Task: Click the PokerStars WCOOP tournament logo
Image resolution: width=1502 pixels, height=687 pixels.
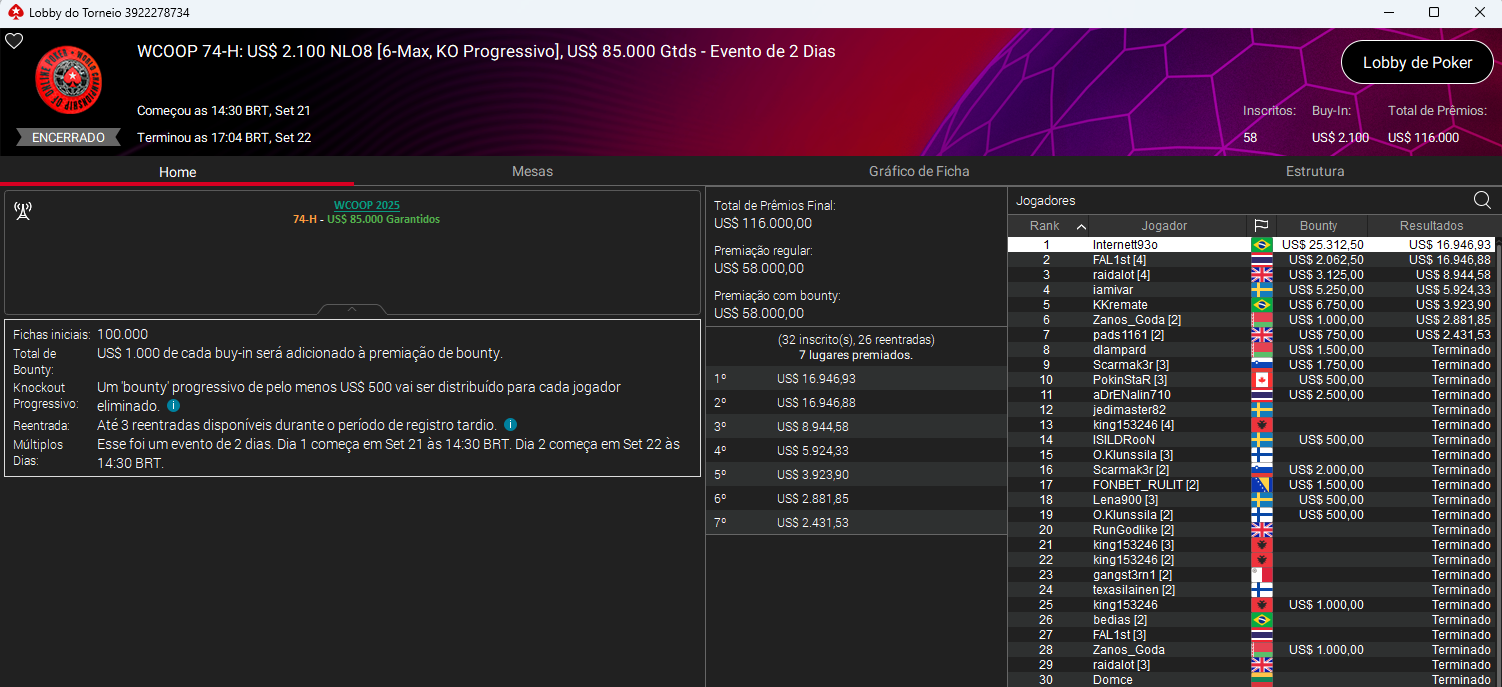Action: (x=69, y=79)
